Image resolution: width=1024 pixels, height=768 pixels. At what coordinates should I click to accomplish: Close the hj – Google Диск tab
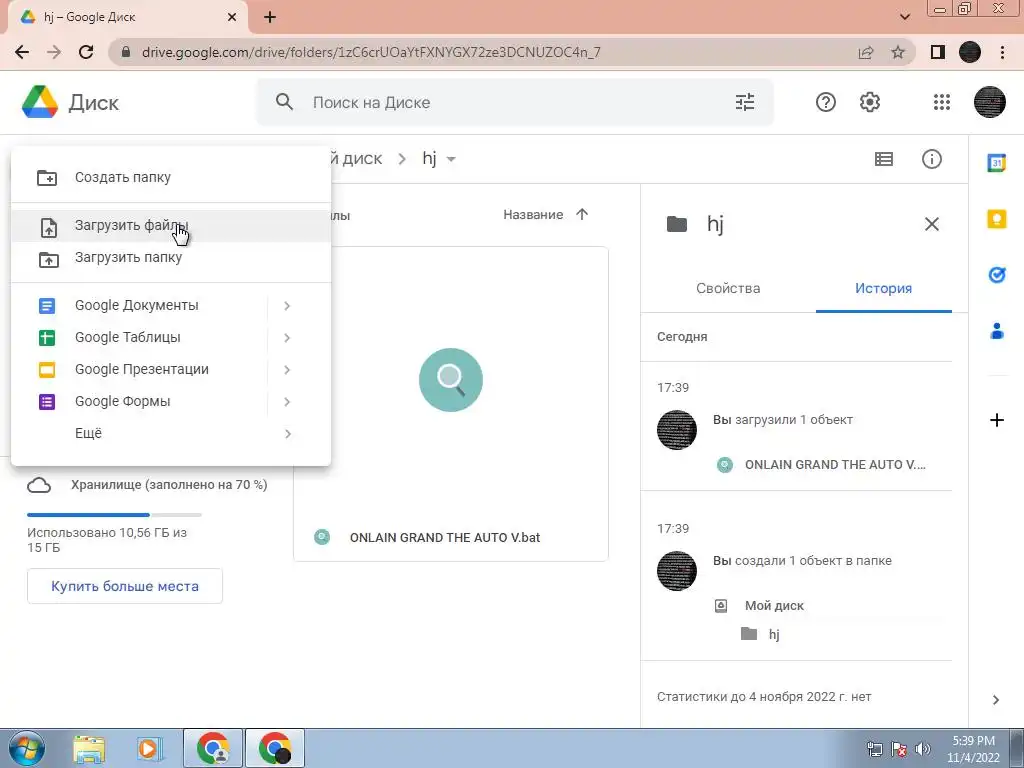(232, 17)
